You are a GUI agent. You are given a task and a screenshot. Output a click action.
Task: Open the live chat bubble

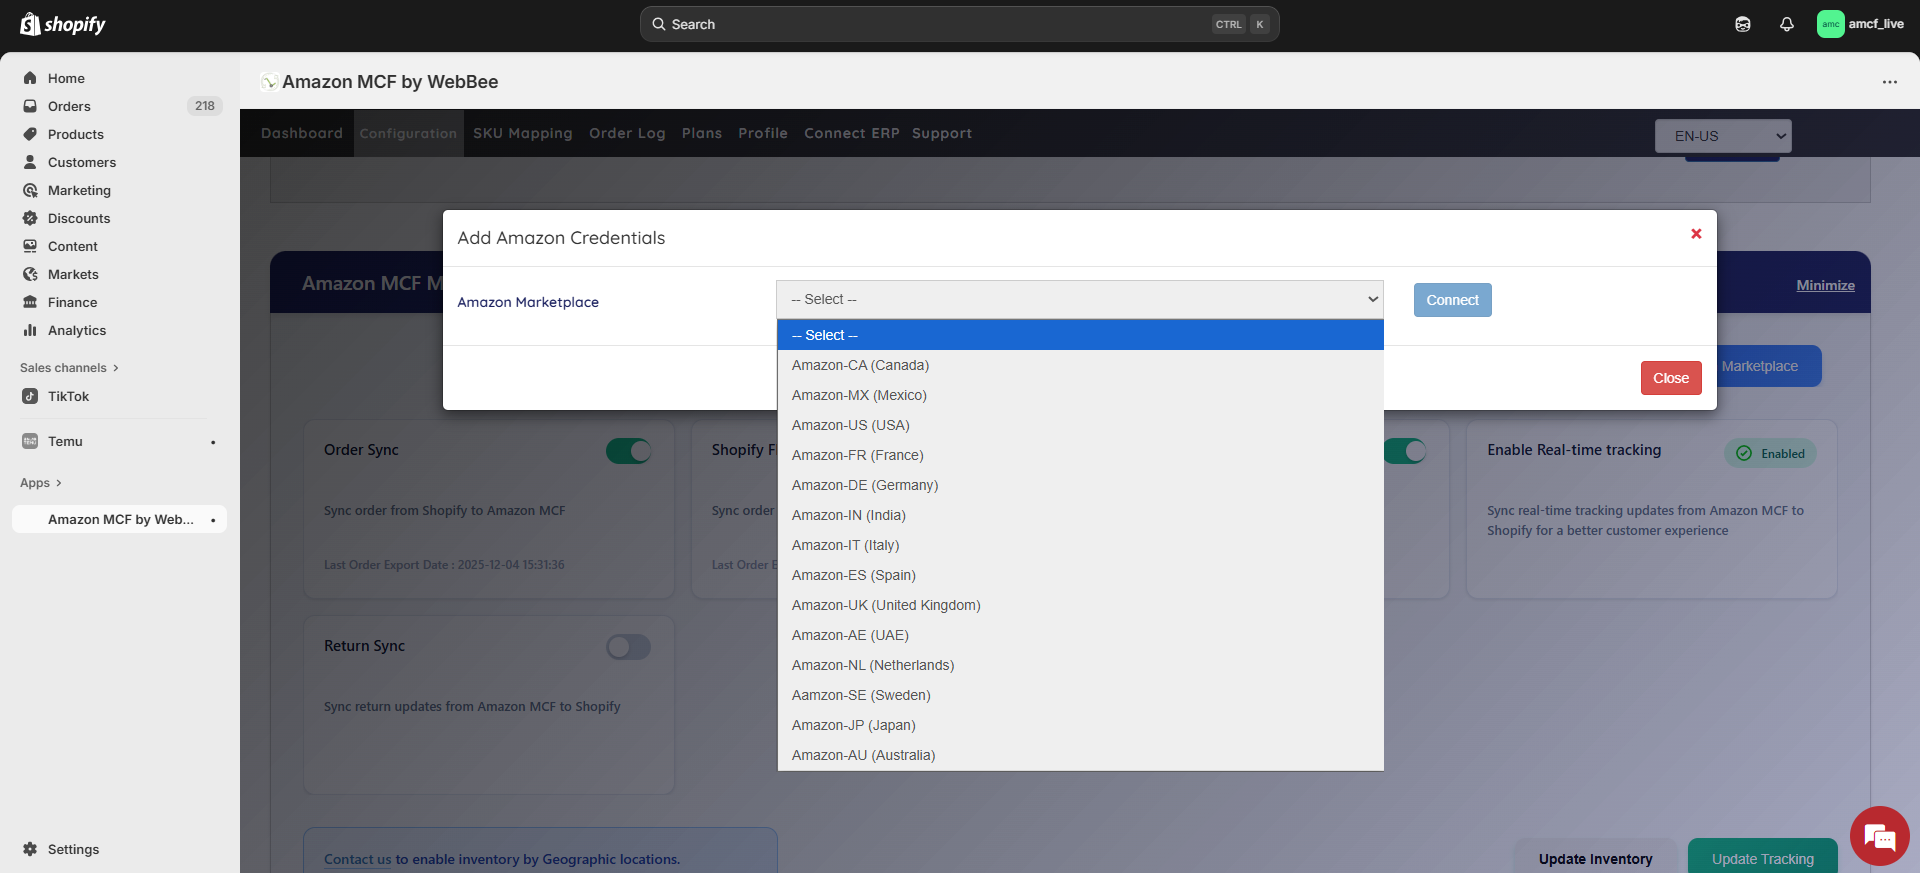1879,836
